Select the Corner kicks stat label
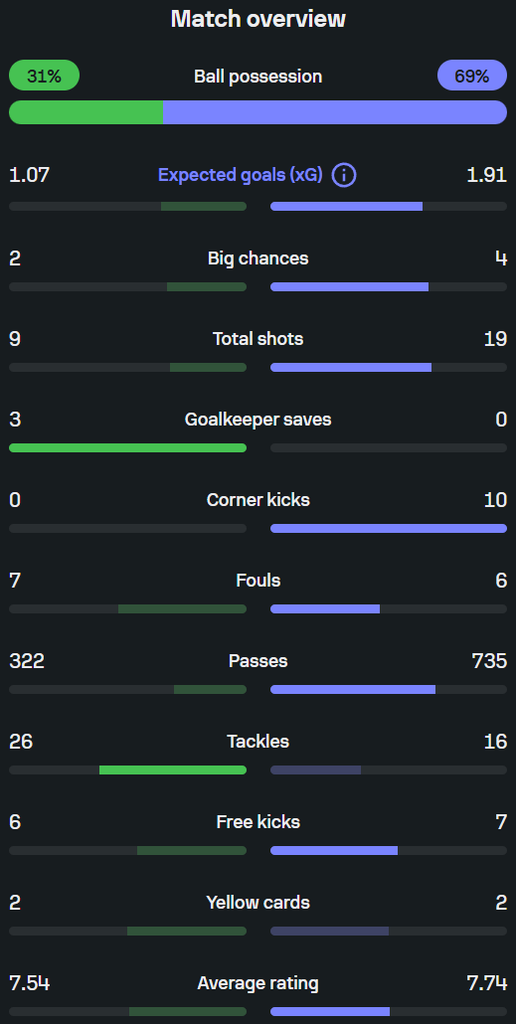This screenshot has height=1024, width=516. pyautogui.click(x=258, y=500)
